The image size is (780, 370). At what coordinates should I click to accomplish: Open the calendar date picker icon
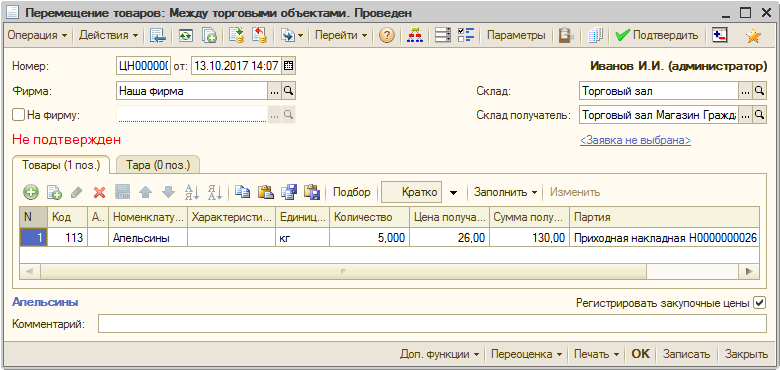(288, 65)
